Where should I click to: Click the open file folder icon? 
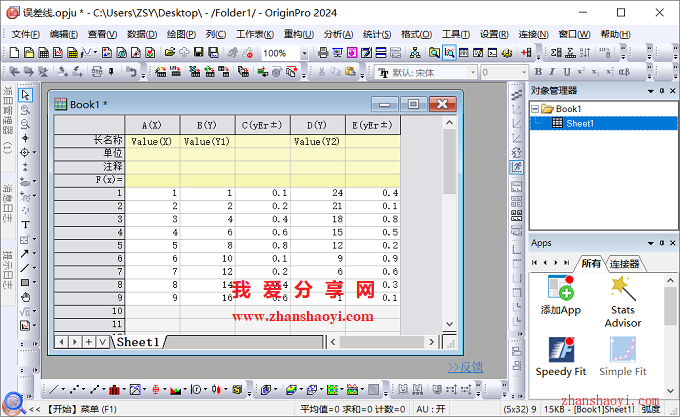point(170,53)
